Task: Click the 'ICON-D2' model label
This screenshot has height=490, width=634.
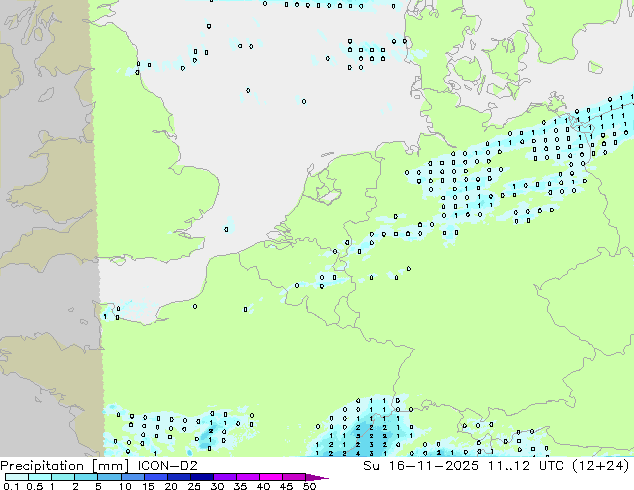Action: click(x=167, y=466)
